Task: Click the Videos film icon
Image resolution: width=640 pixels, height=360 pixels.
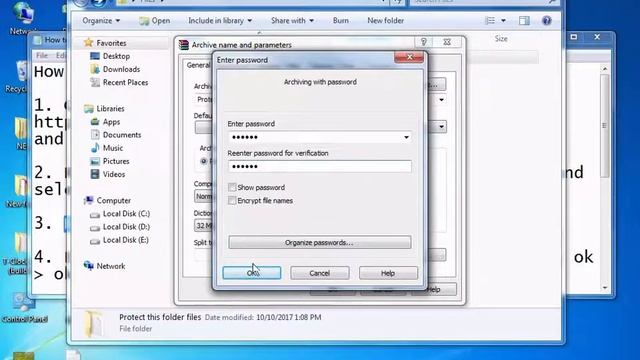Action: [x=95, y=174]
